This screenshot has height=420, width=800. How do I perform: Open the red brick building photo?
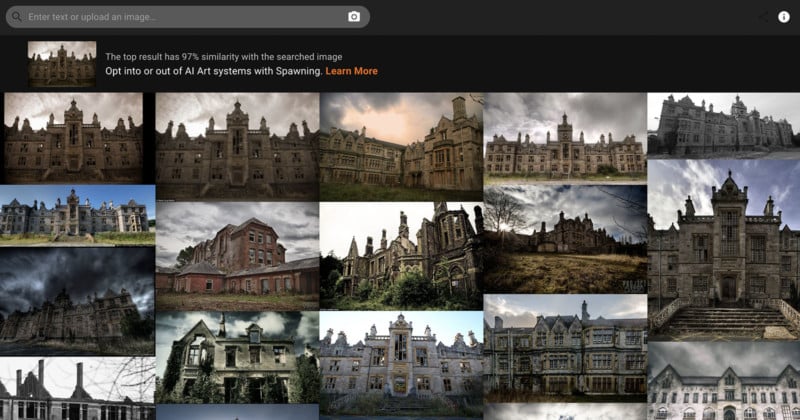click(x=237, y=256)
